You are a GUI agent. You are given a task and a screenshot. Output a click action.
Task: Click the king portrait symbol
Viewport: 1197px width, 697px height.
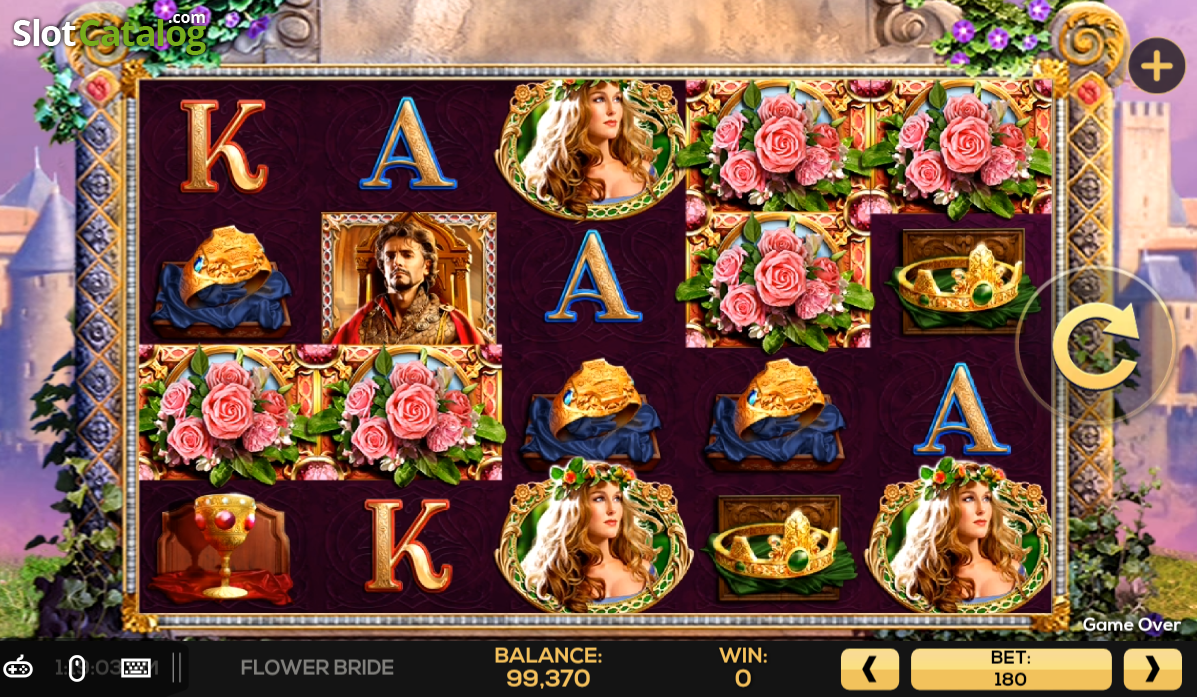pyautogui.click(x=408, y=279)
